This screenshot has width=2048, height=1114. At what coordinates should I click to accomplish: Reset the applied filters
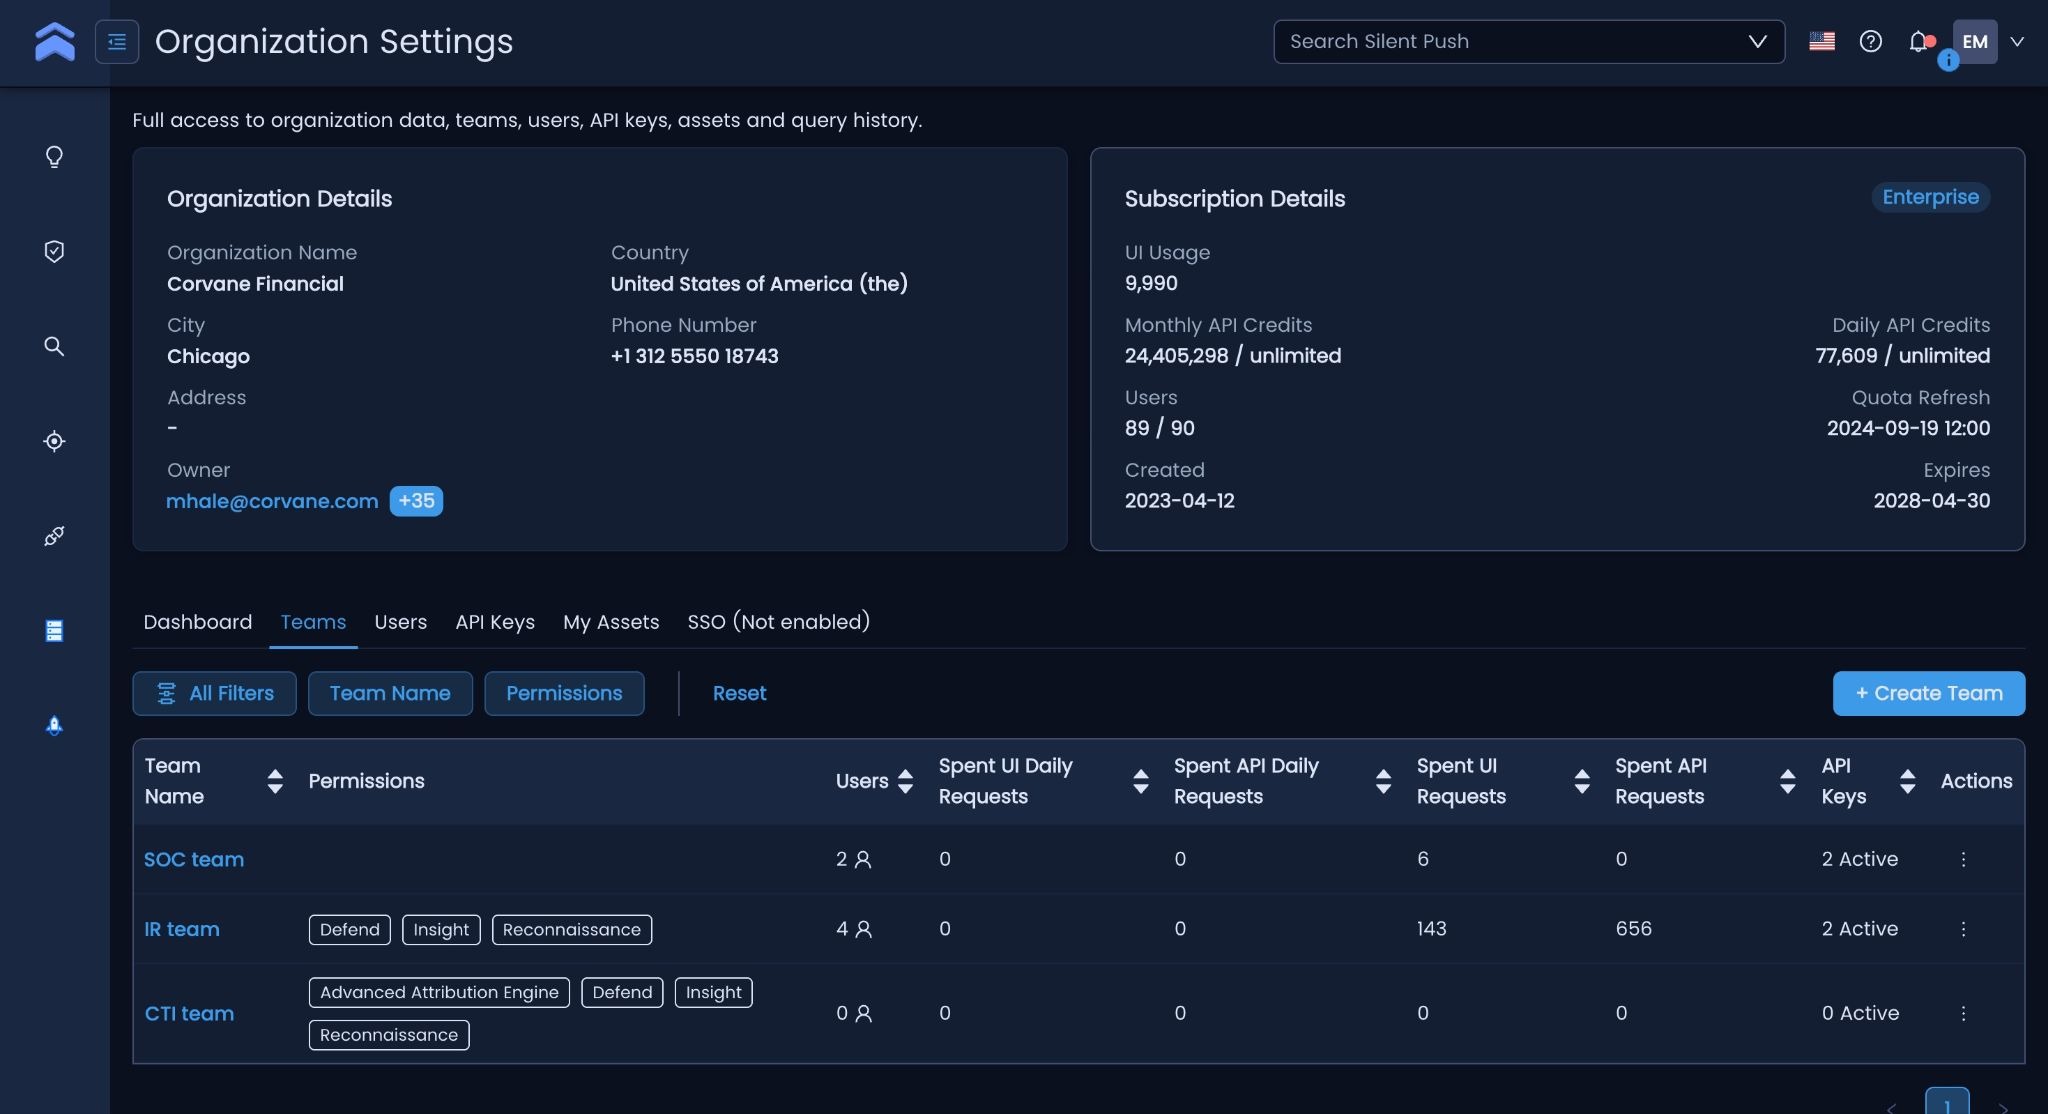[739, 693]
